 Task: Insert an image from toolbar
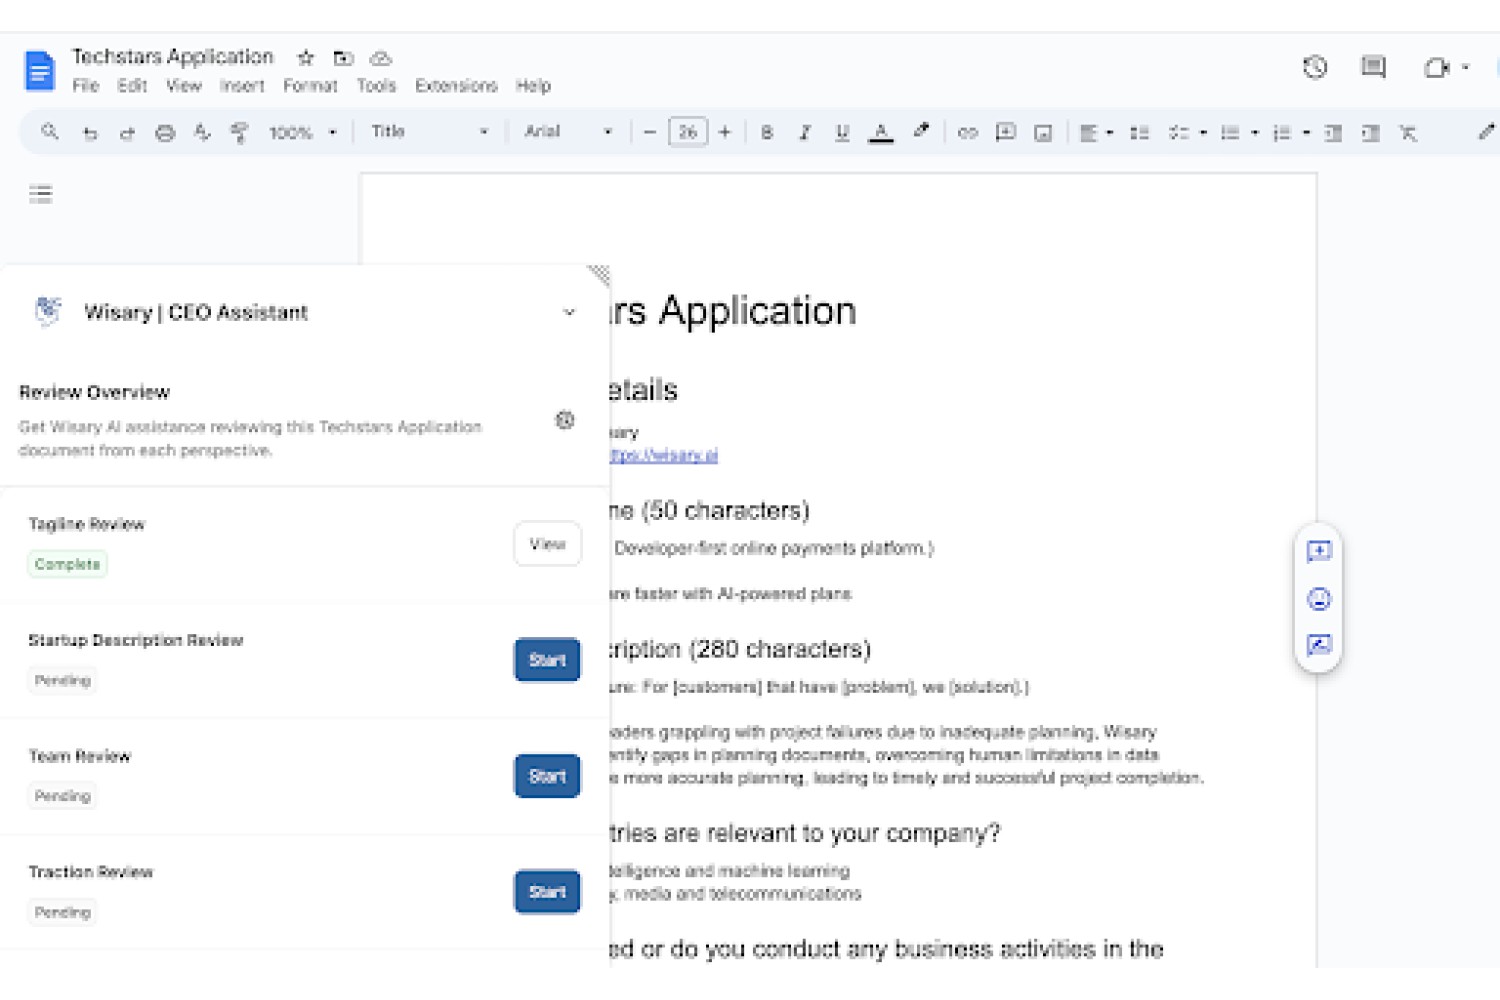point(1043,133)
